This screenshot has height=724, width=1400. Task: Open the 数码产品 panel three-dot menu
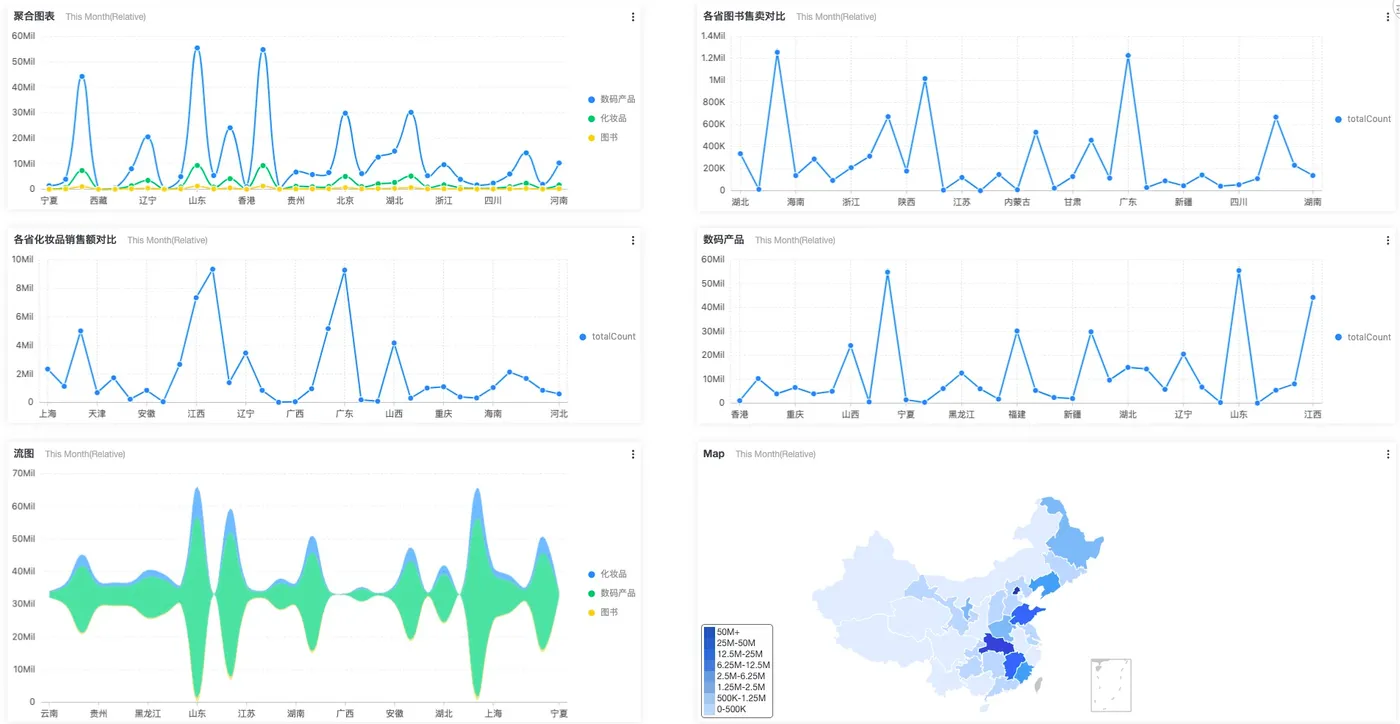(1388, 240)
